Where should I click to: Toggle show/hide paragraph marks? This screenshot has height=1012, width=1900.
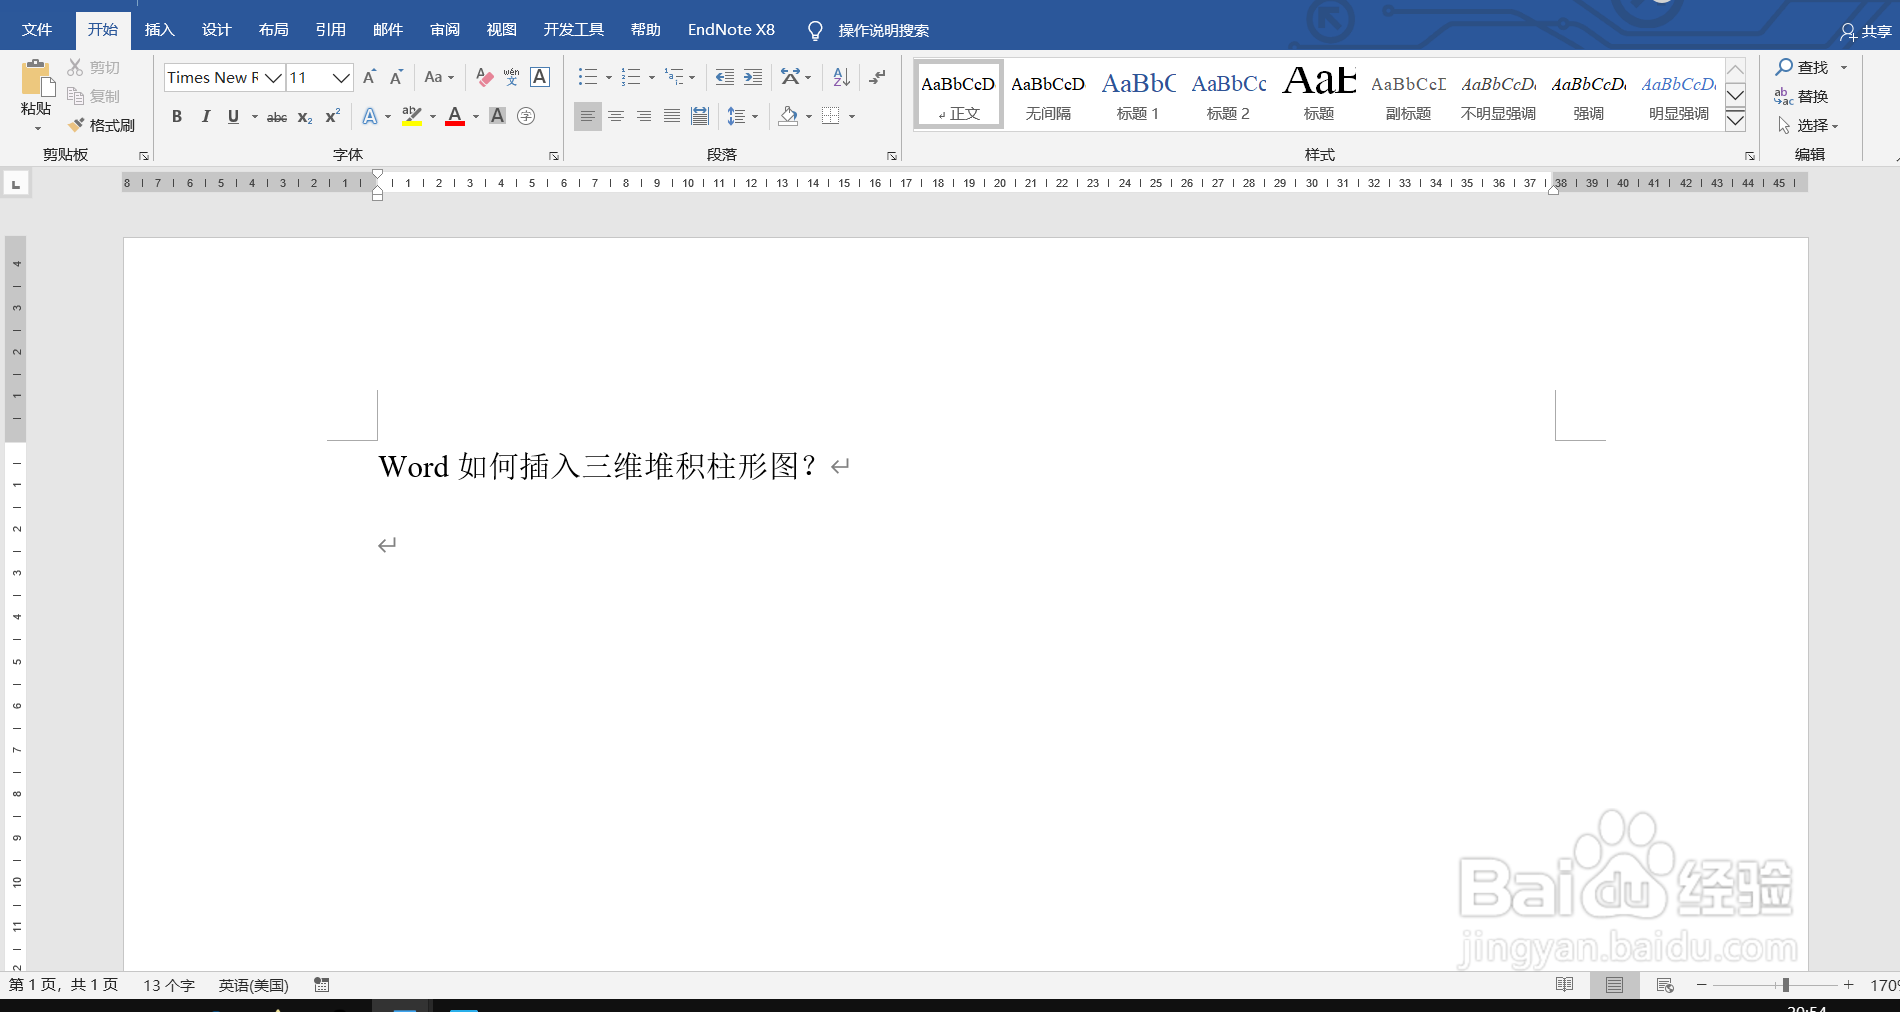pyautogui.click(x=877, y=77)
